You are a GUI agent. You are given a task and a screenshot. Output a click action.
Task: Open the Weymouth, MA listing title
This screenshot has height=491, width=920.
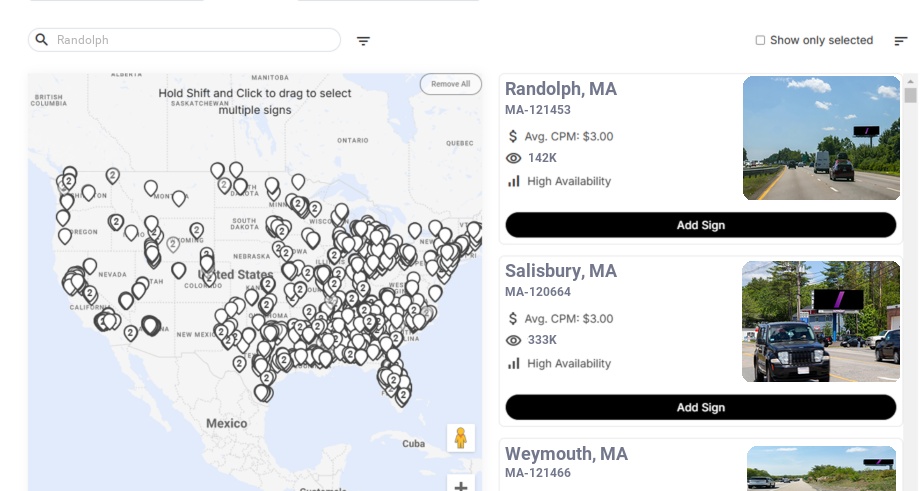pos(566,454)
